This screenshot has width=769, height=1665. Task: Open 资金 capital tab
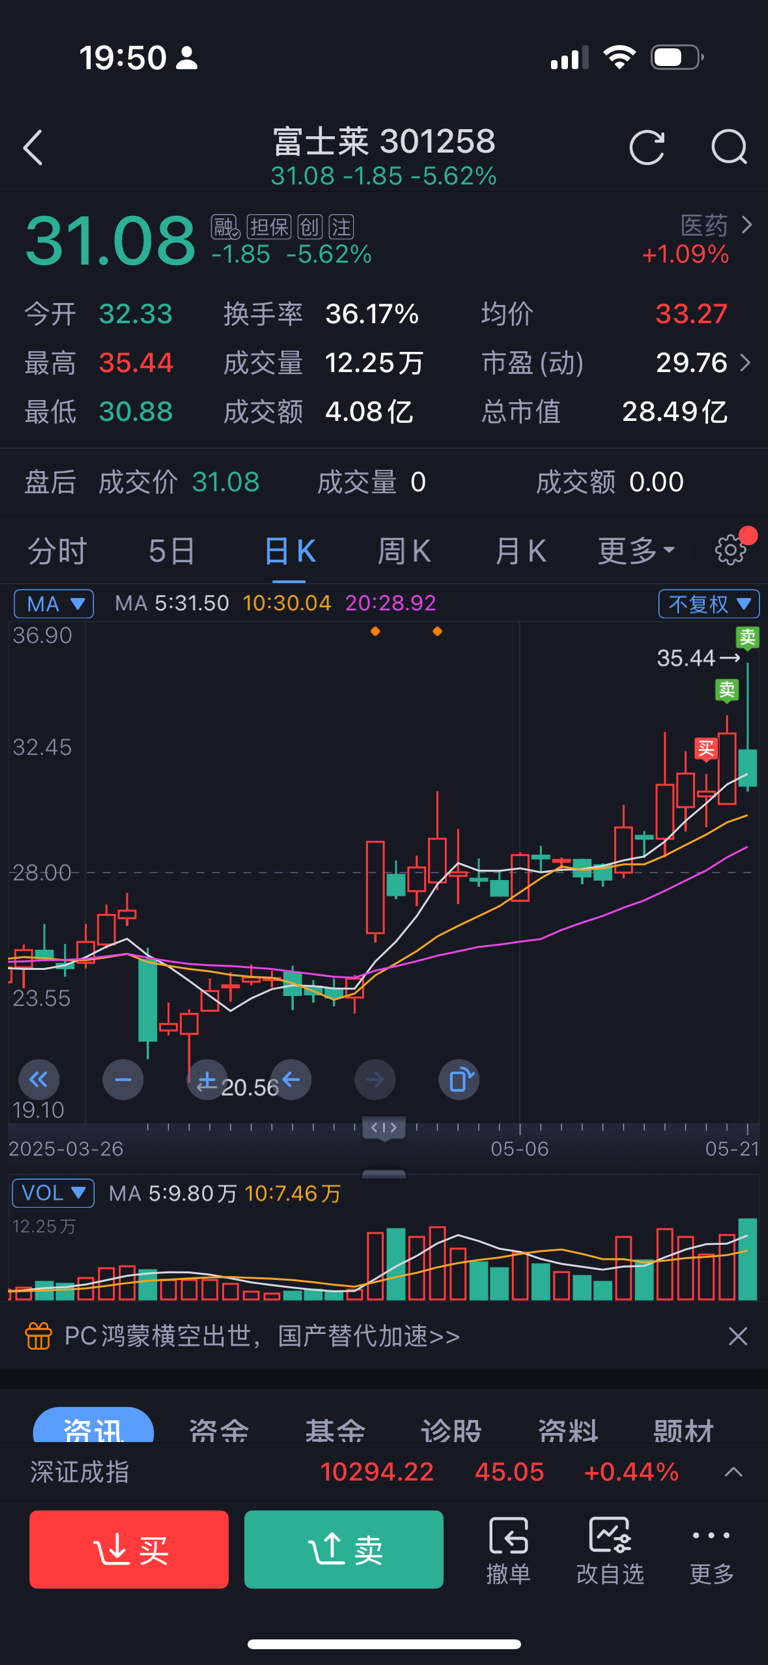click(x=219, y=1428)
